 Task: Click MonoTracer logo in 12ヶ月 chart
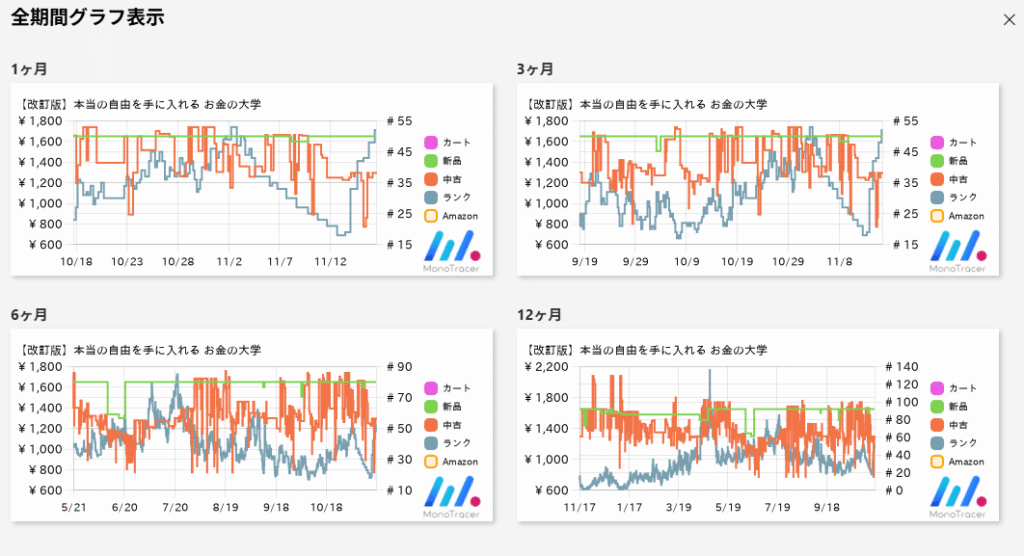click(956, 497)
